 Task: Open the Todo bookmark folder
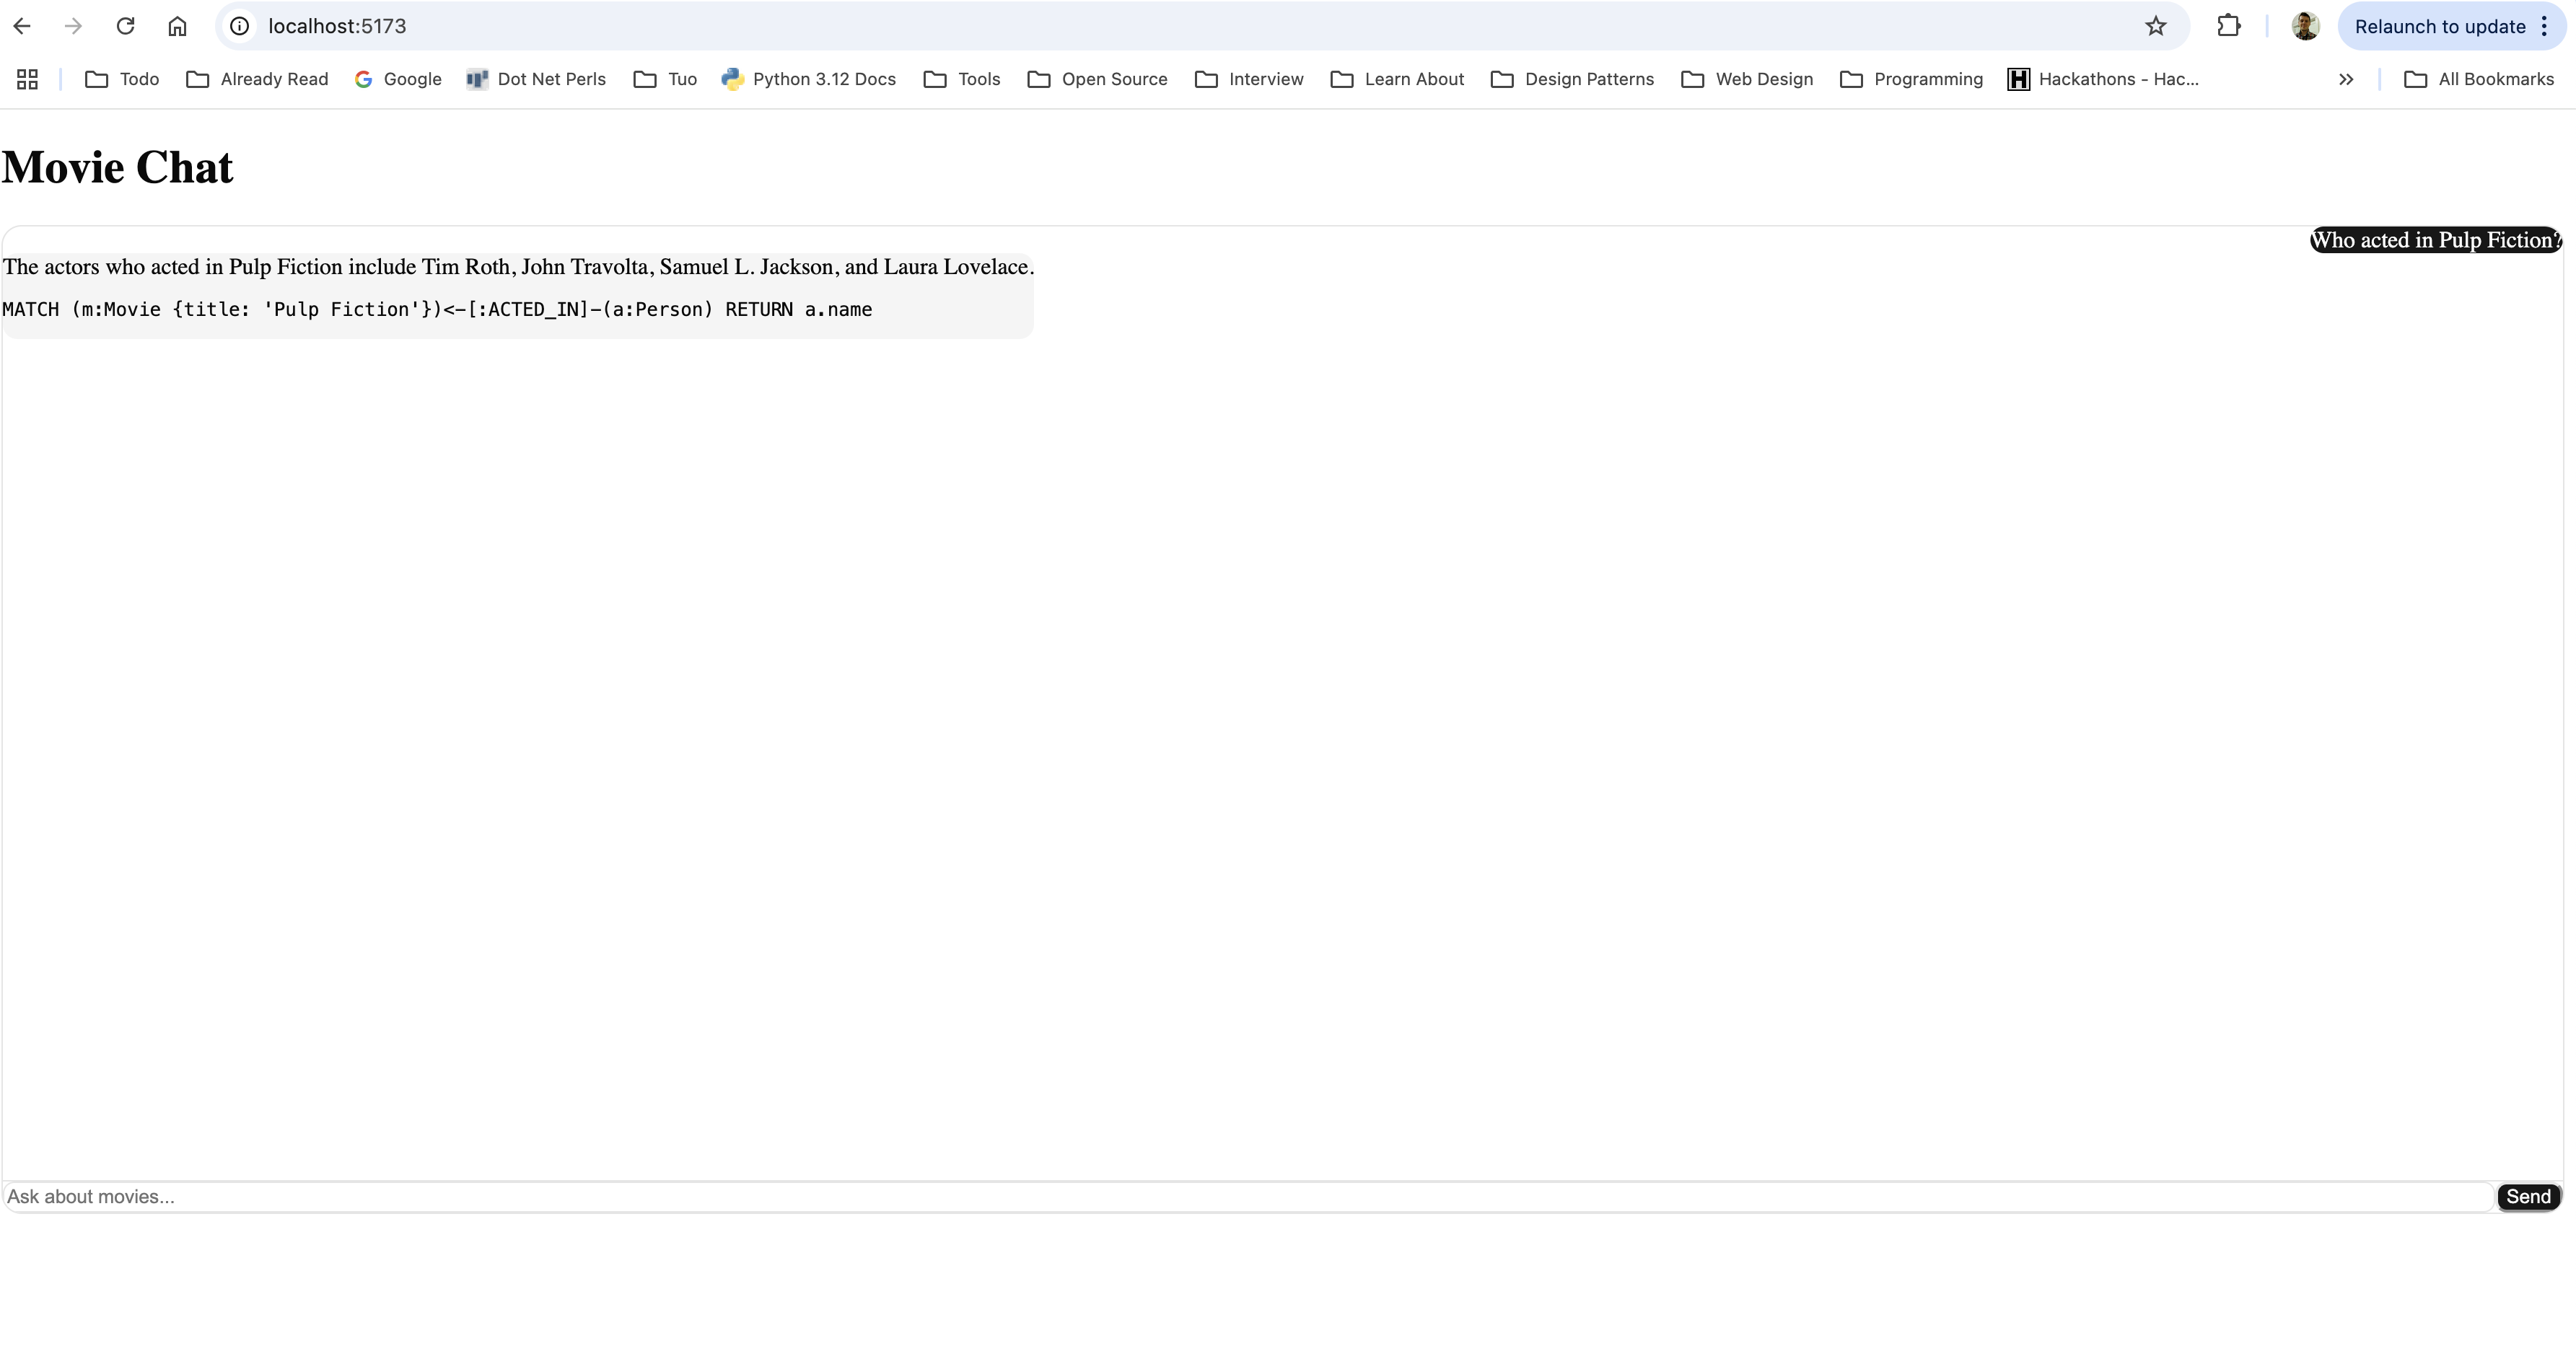[122, 79]
